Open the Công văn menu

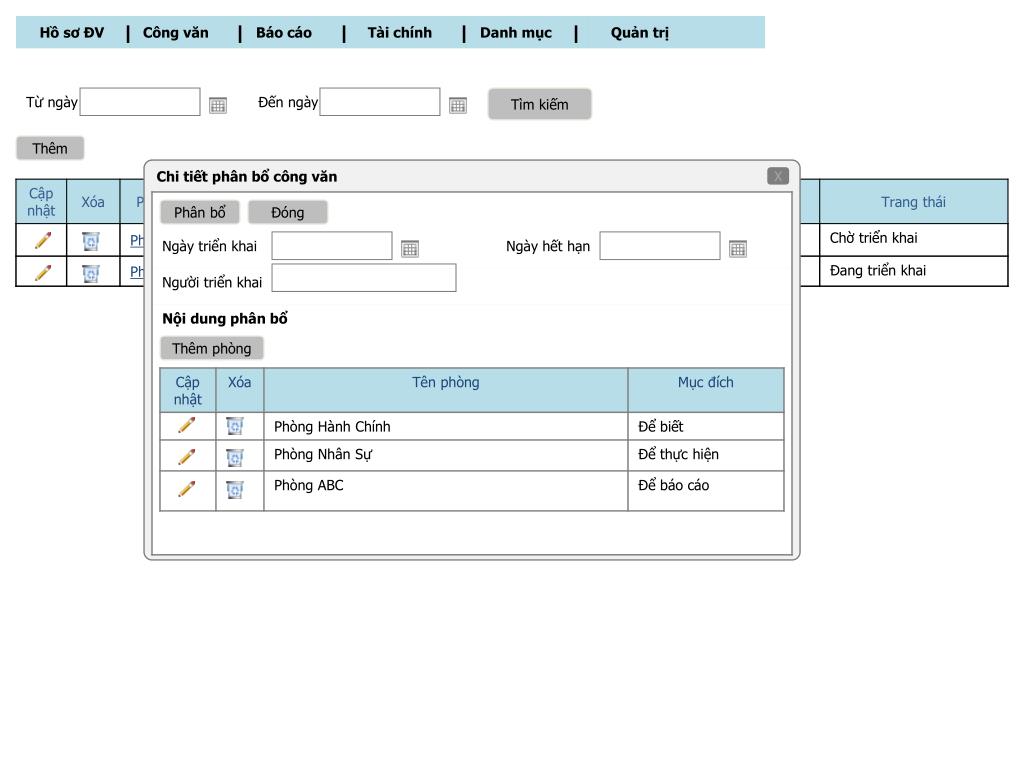tap(176, 33)
